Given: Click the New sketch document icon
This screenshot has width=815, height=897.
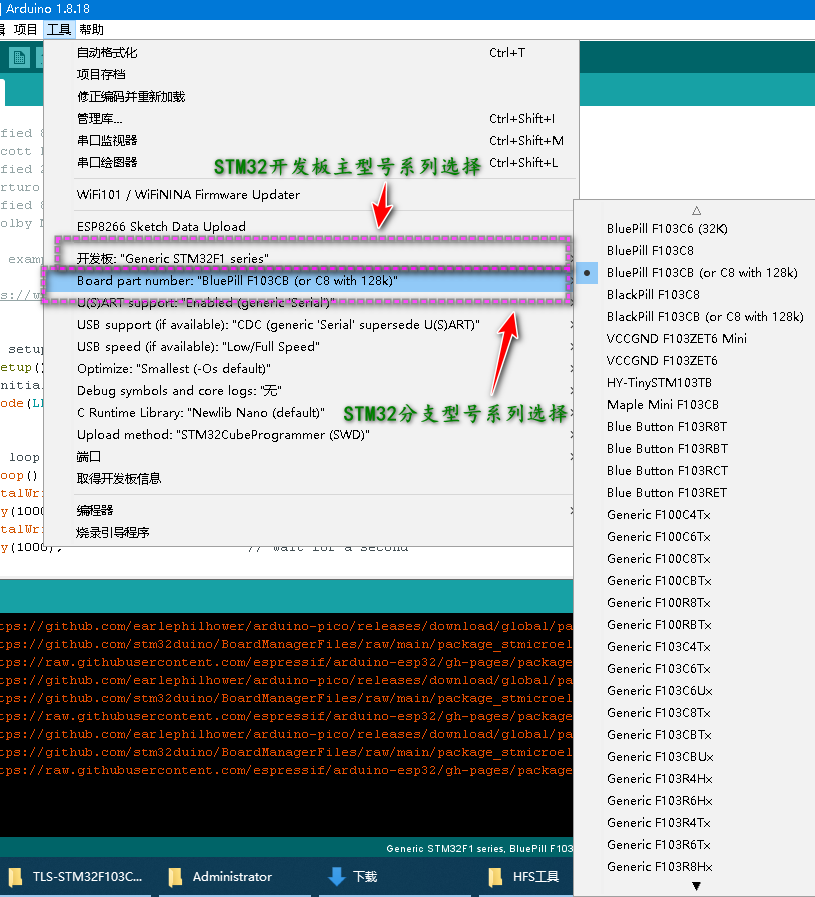Looking at the screenshot, I should coord(18,57).
